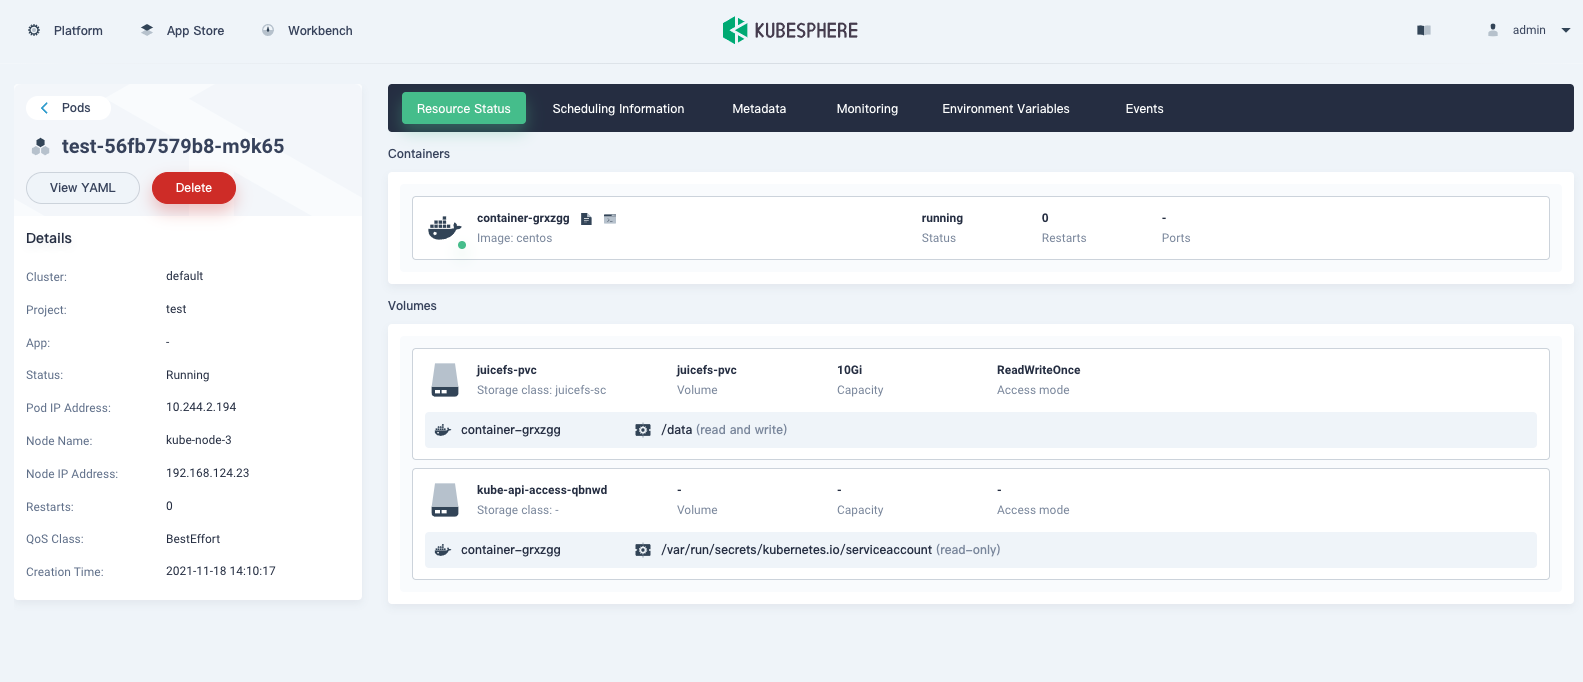
Task: Click the 10Gi capacity value
Action: point(849,370)
